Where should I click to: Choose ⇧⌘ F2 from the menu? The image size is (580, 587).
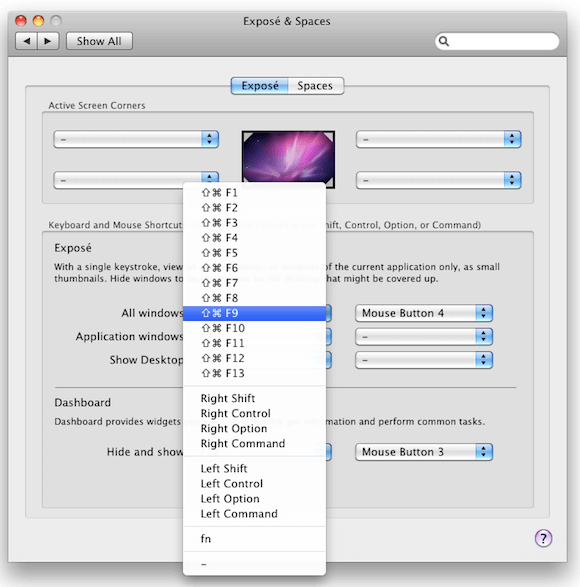coord(254,208)
